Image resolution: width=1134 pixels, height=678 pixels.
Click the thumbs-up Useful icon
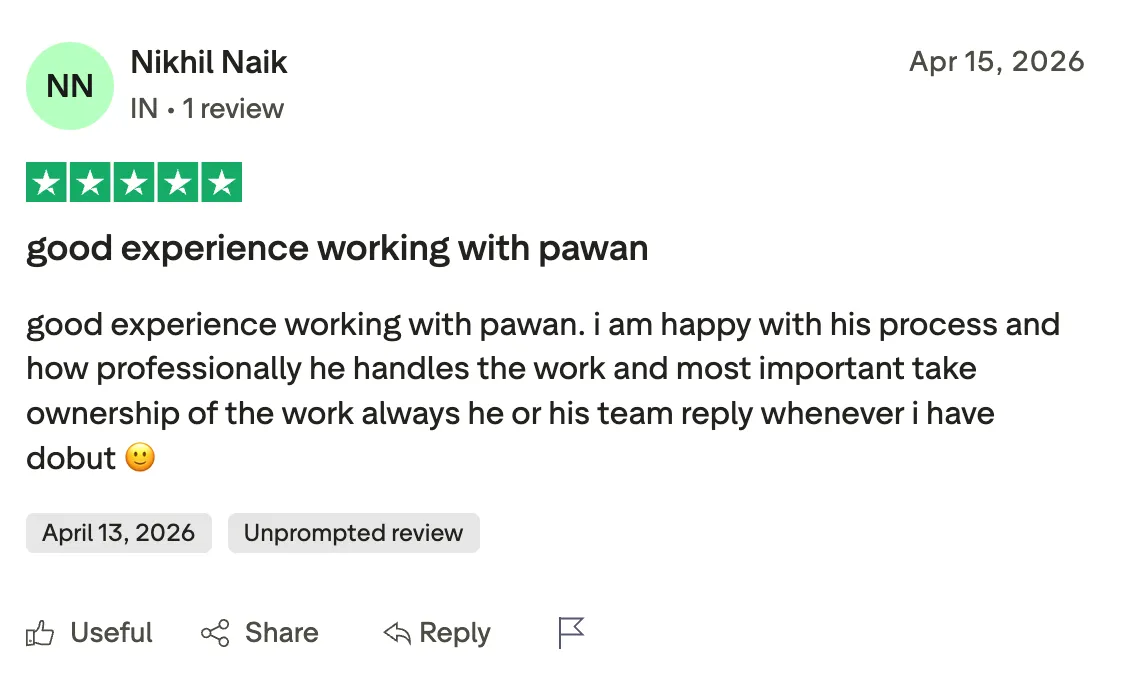(40, 633)
